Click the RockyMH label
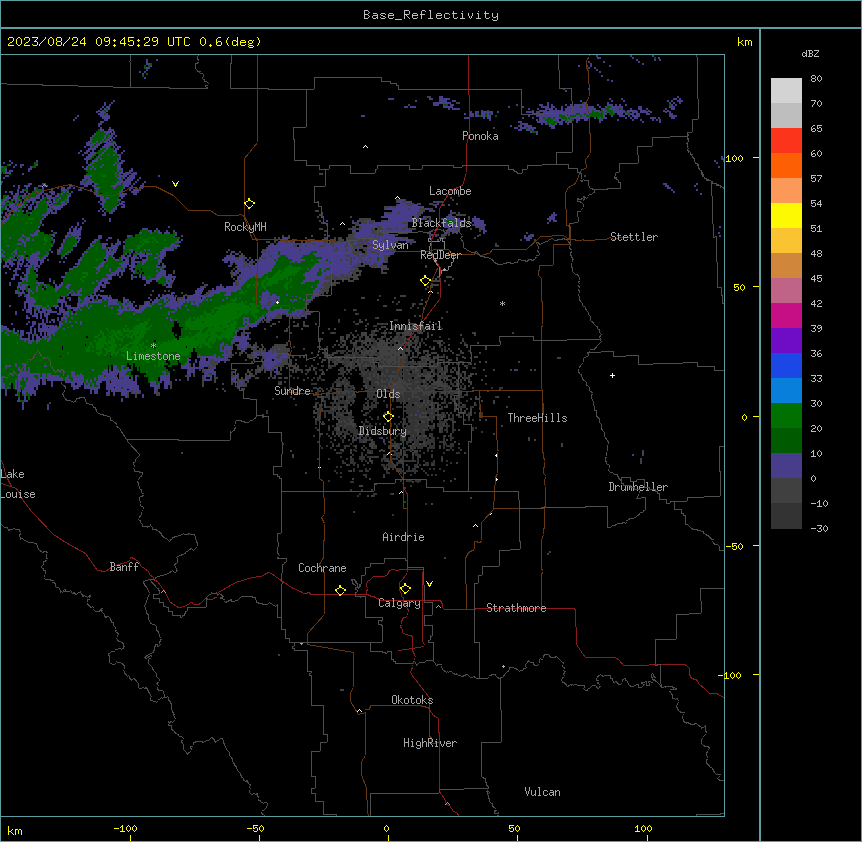Image resolution: width=862 pixels, height=842 pixels. (245, 227)
